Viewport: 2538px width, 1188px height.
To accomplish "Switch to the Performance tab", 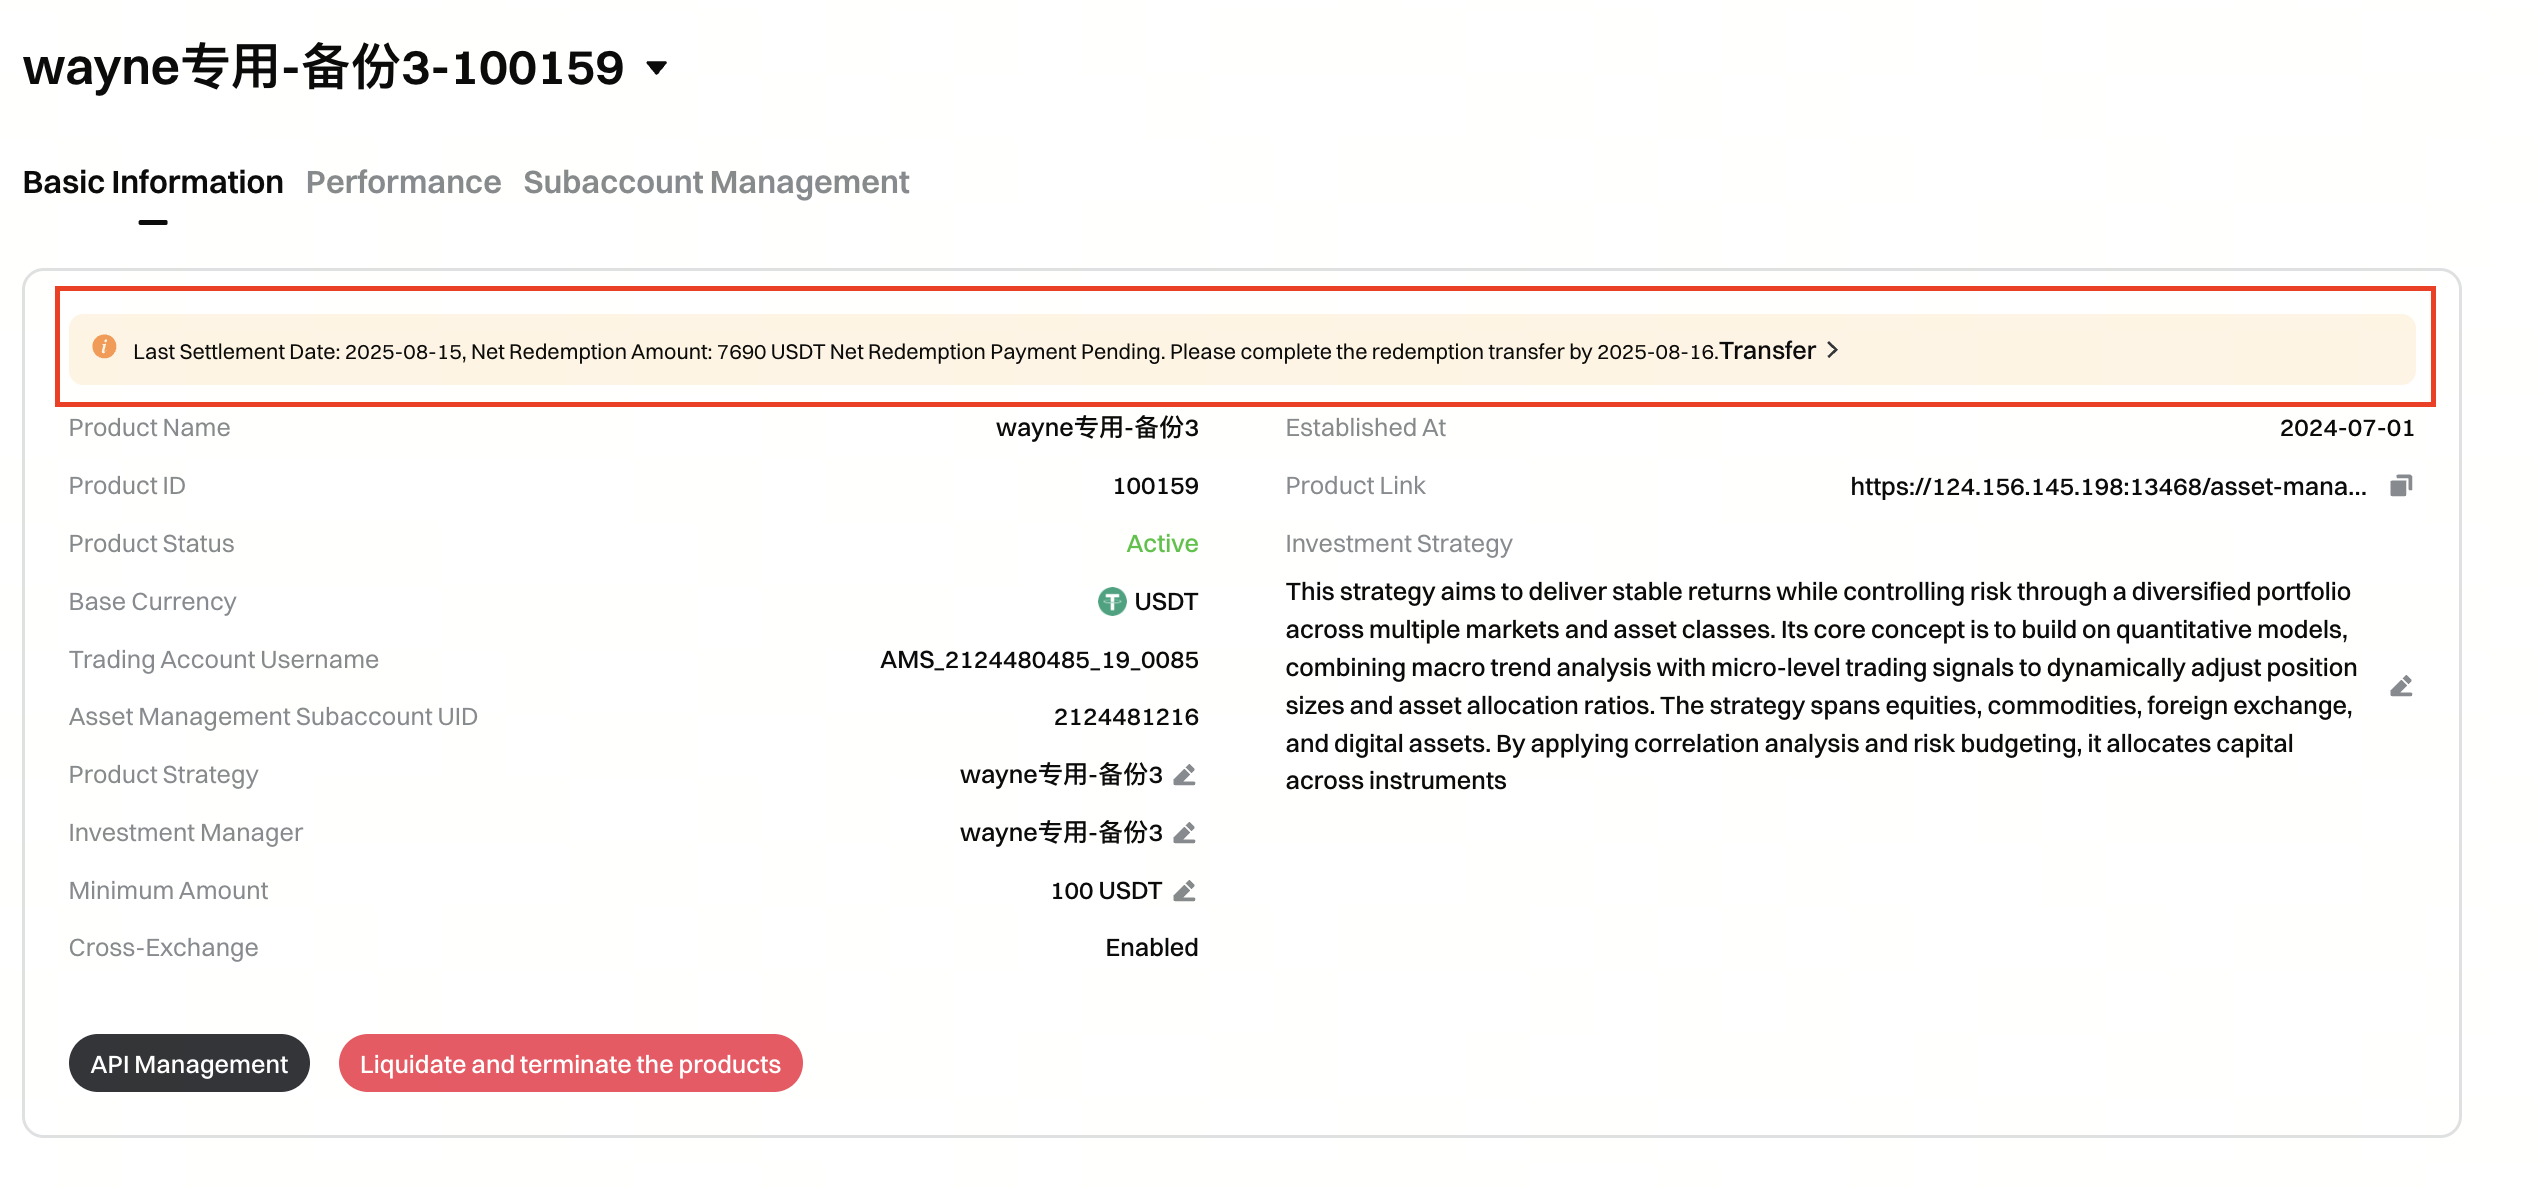I will (404, 182).
